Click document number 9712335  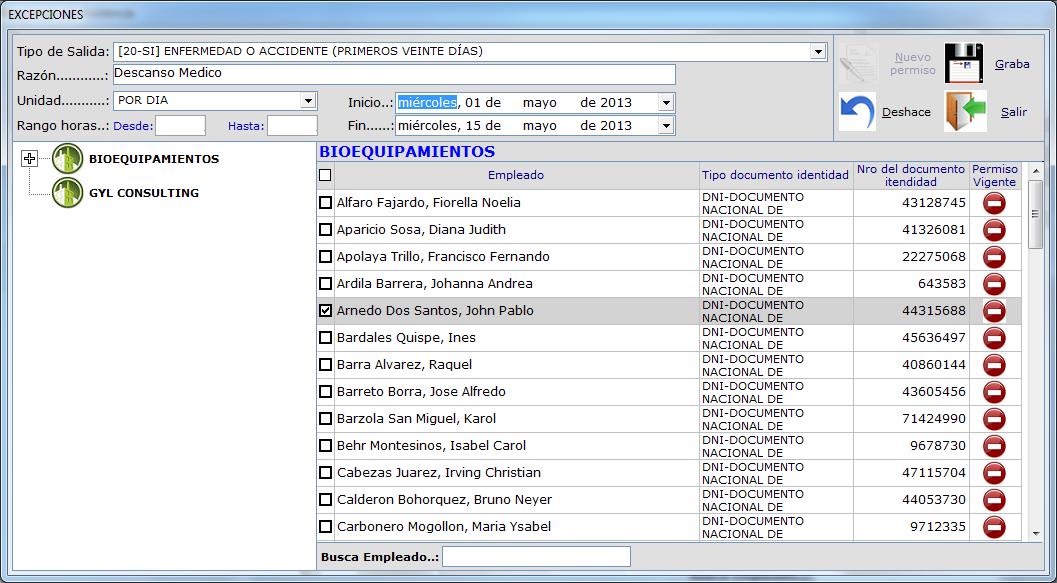tap(938, 526)
